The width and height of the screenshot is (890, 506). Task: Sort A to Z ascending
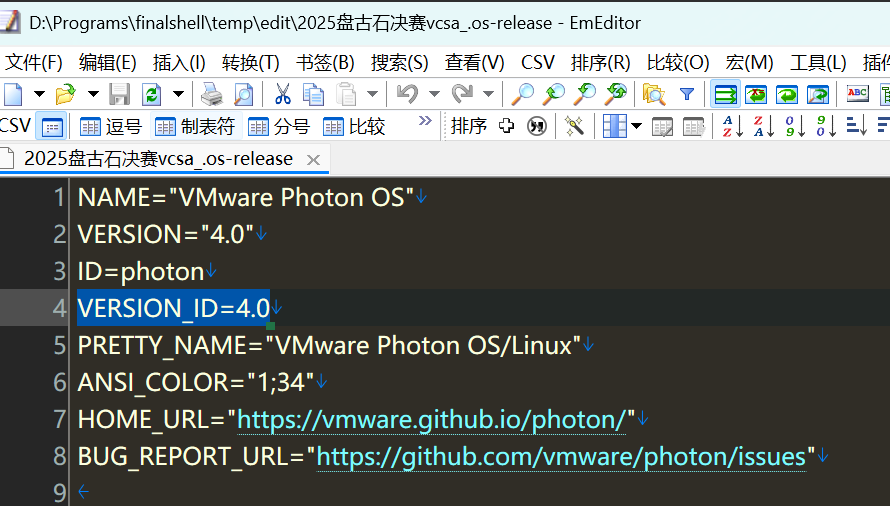pyautogui.click(x=732, y=126)
